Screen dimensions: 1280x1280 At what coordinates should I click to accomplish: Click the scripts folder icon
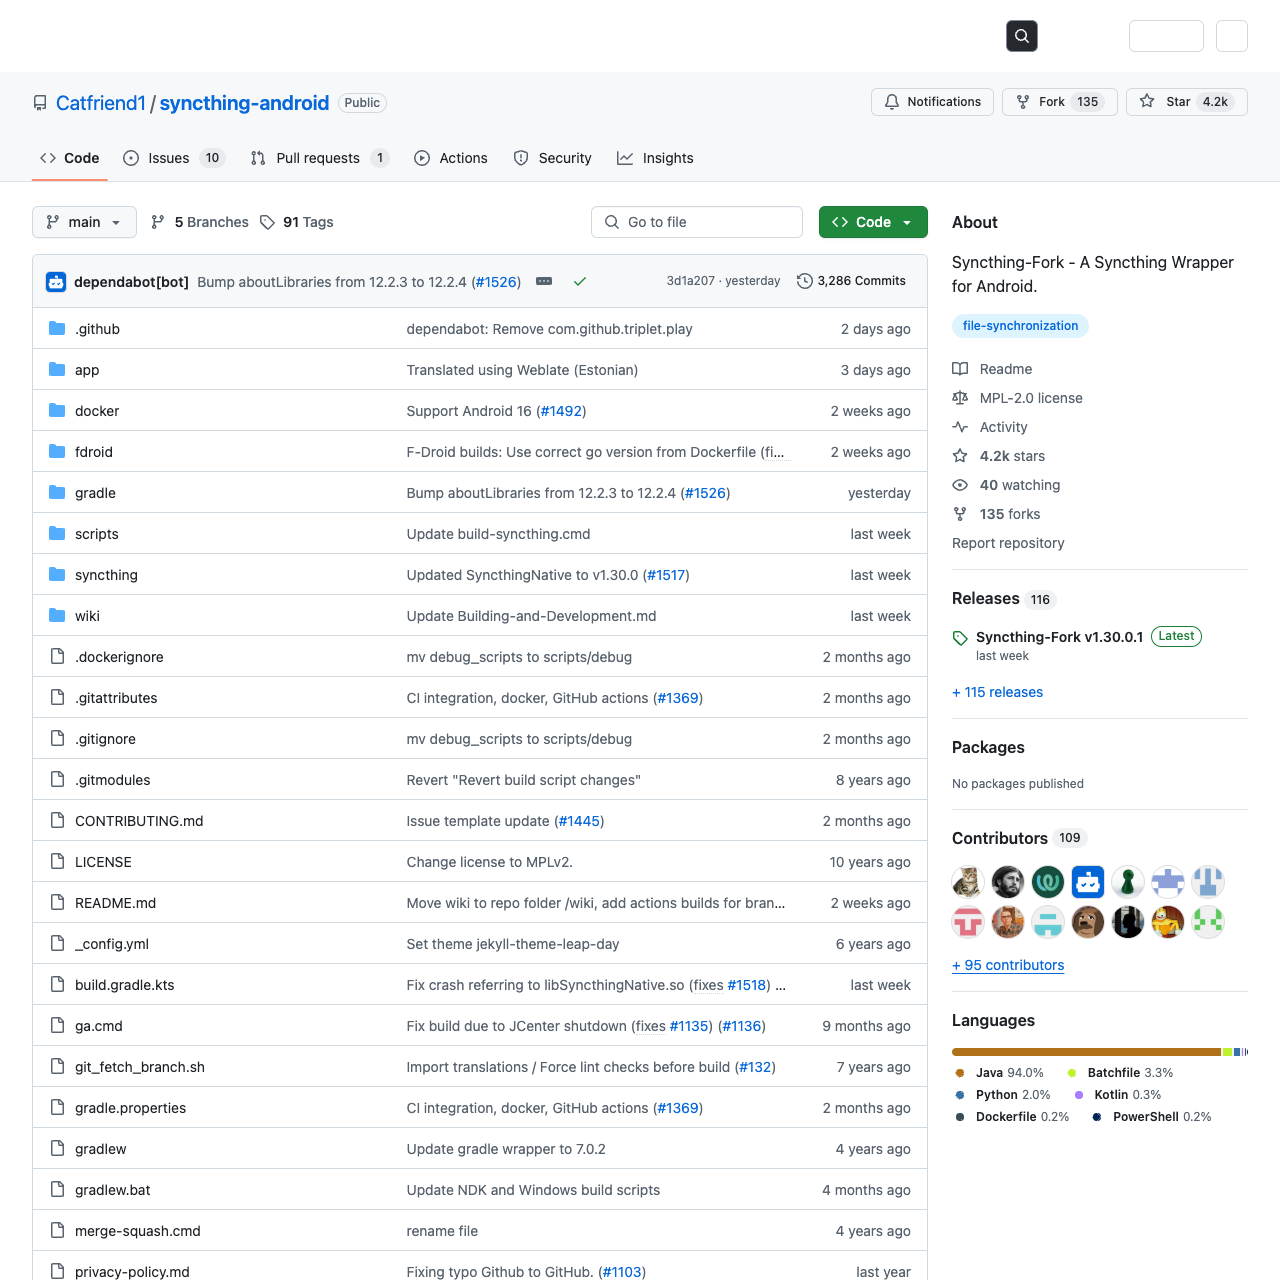coord(57,533)
